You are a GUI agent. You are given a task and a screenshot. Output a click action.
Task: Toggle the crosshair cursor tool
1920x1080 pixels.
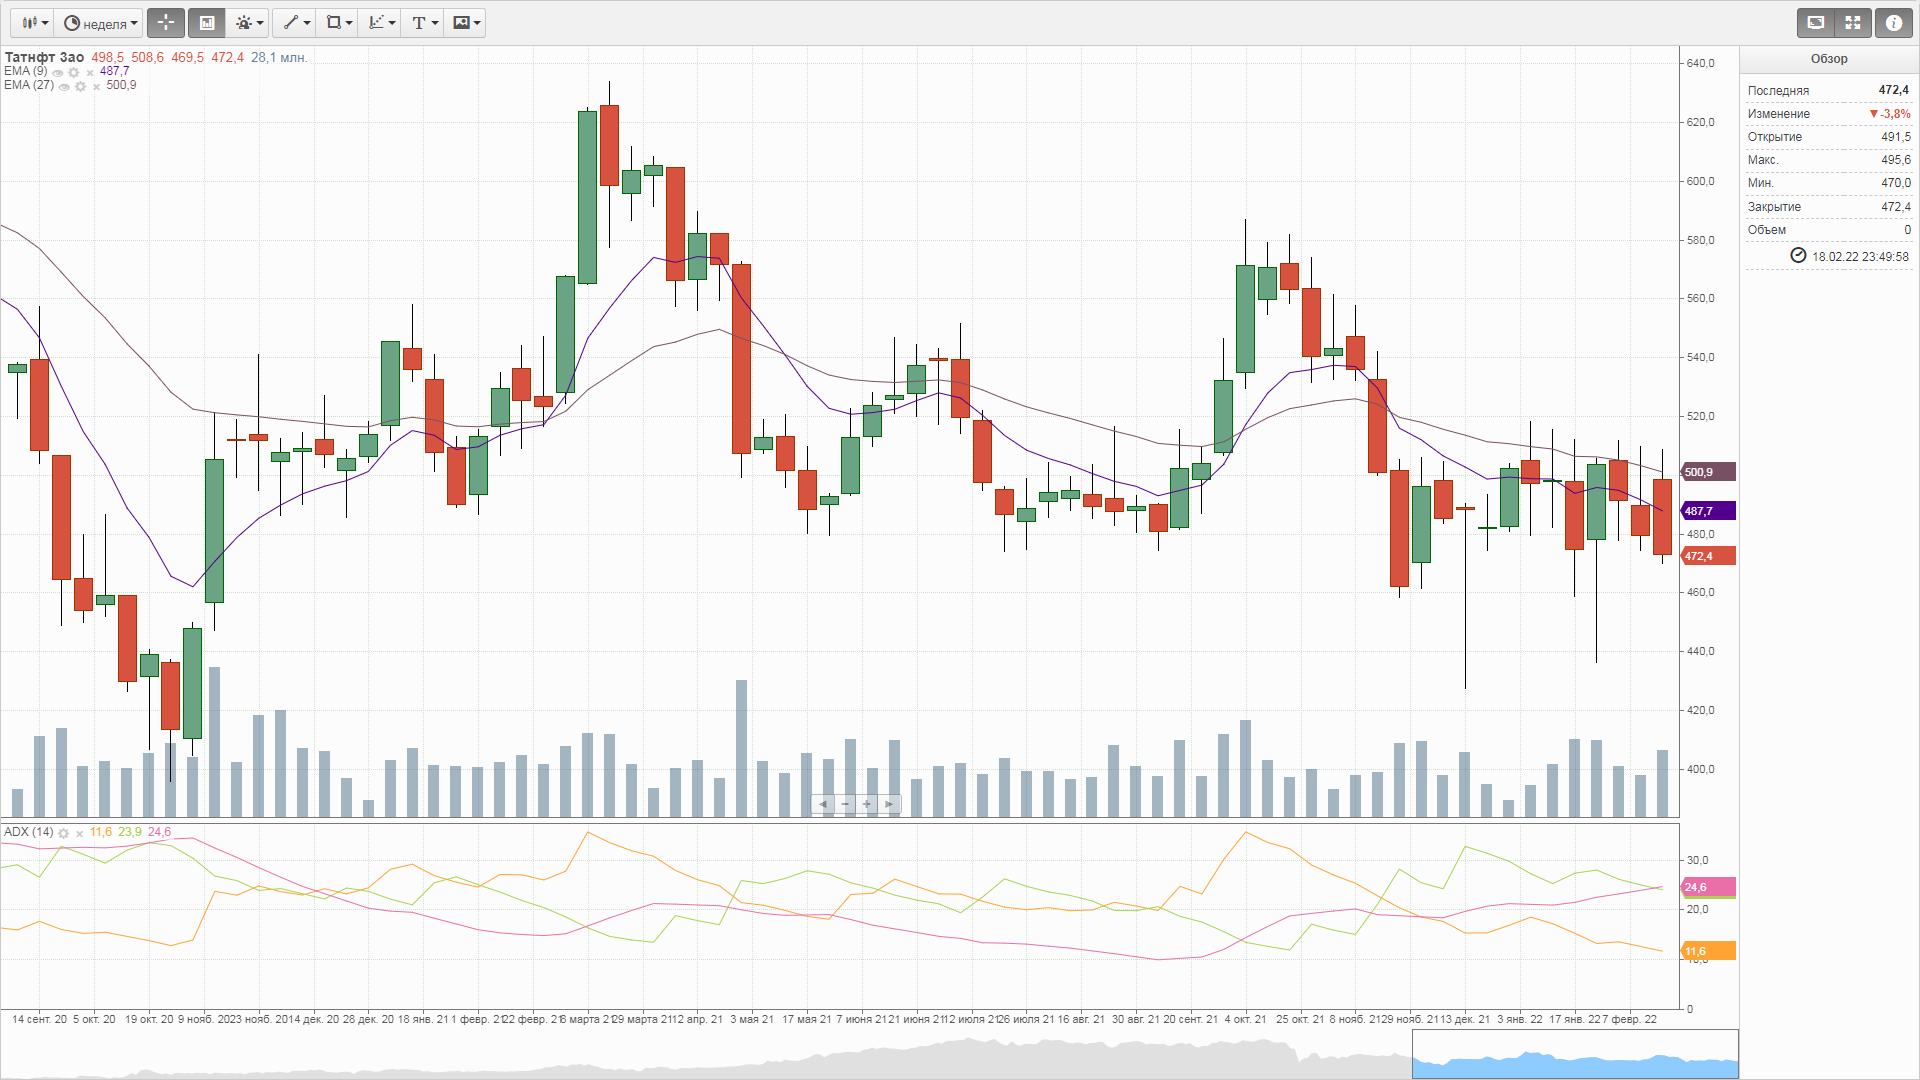(x=166, y=23)
